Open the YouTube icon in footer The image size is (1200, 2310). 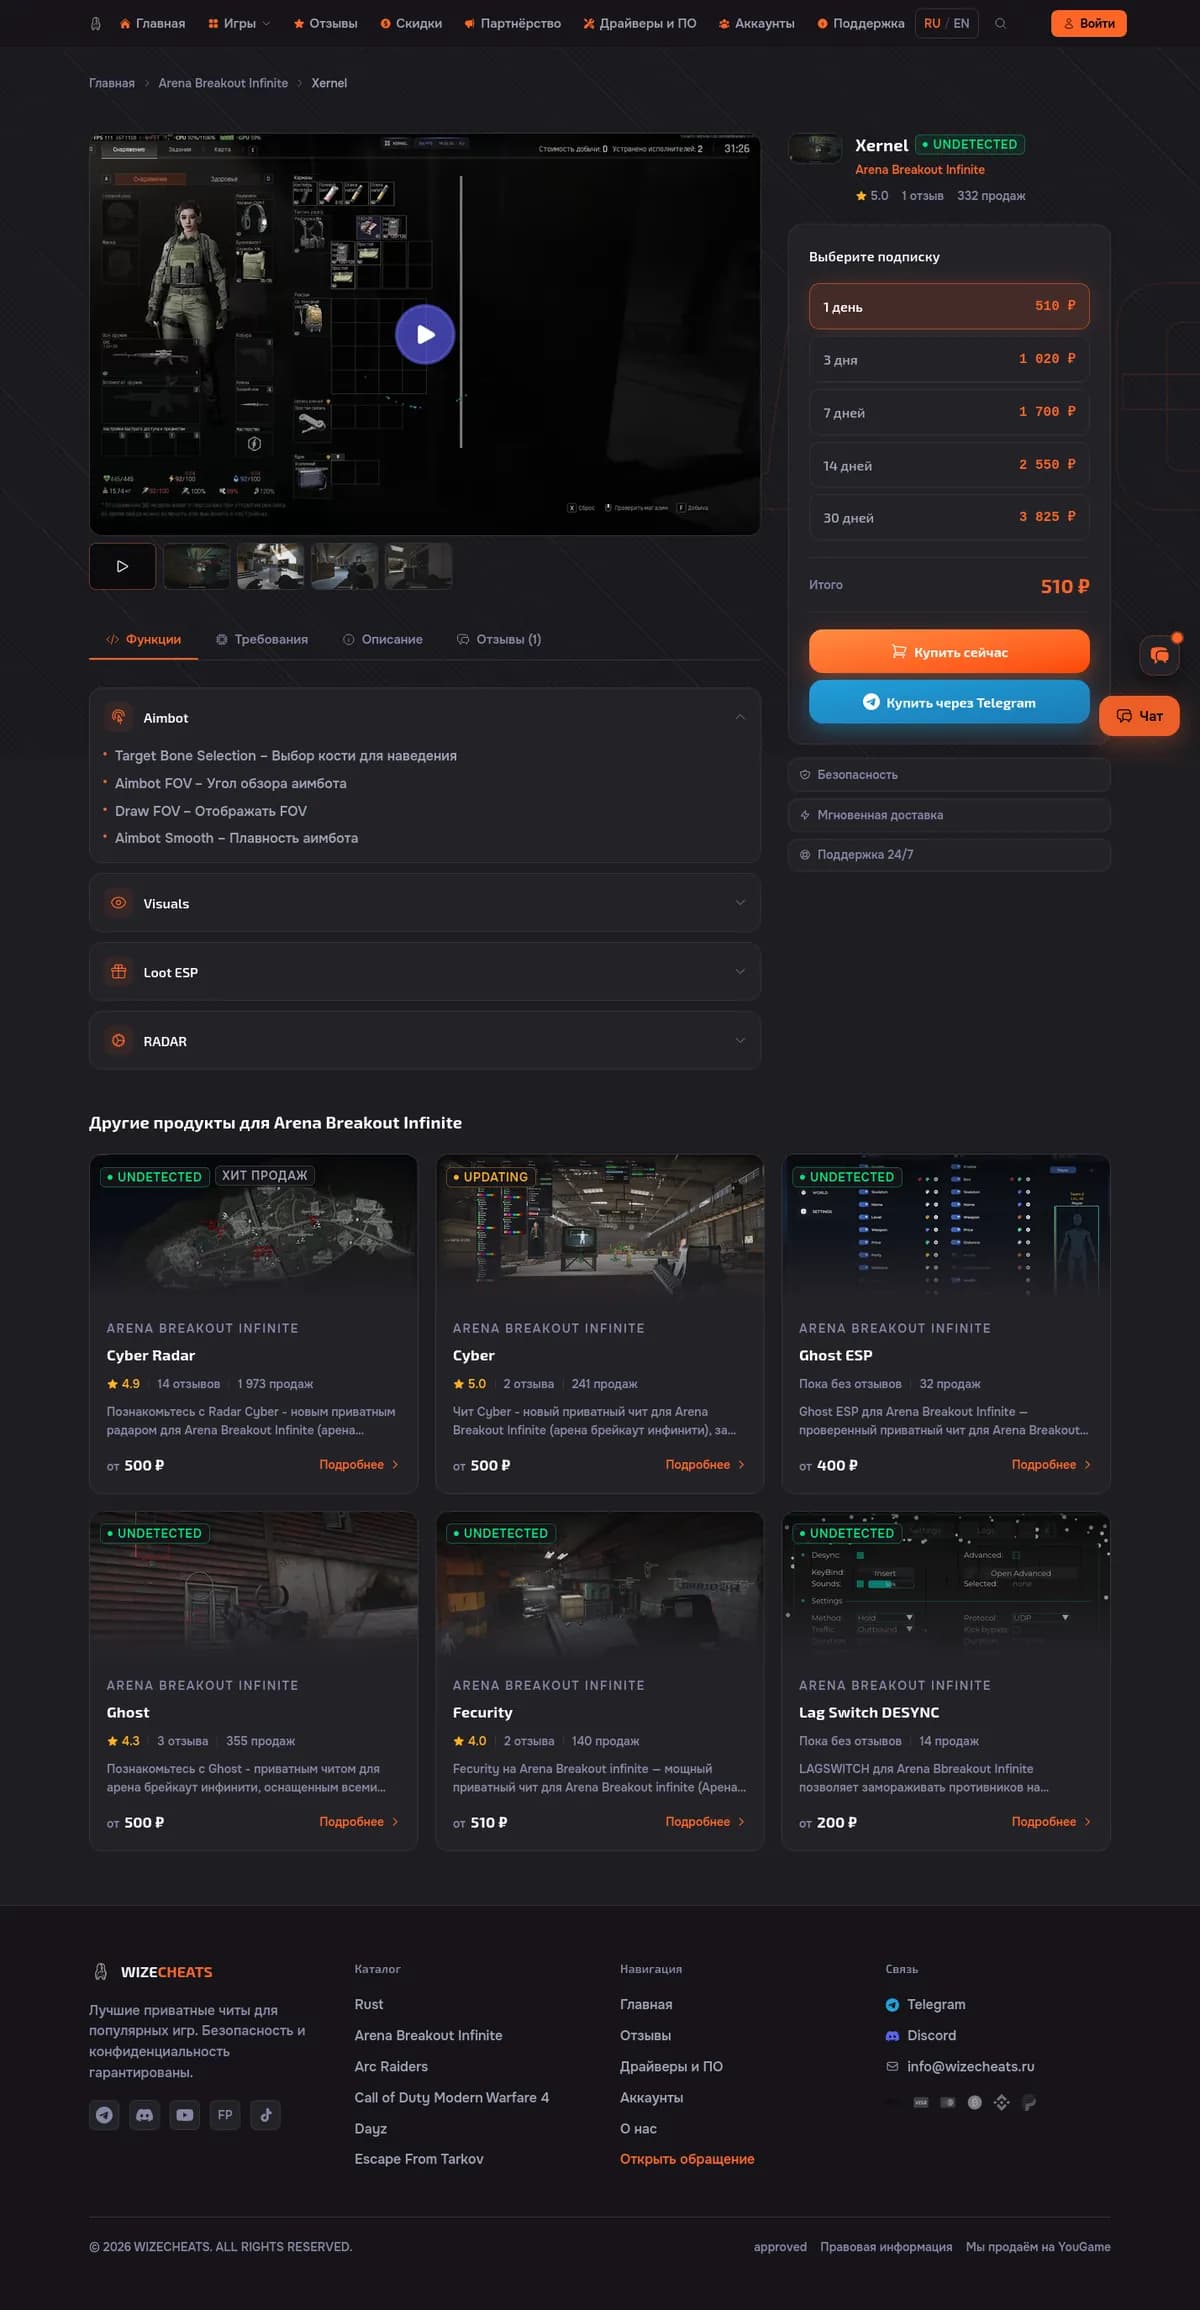[185, 2114]
